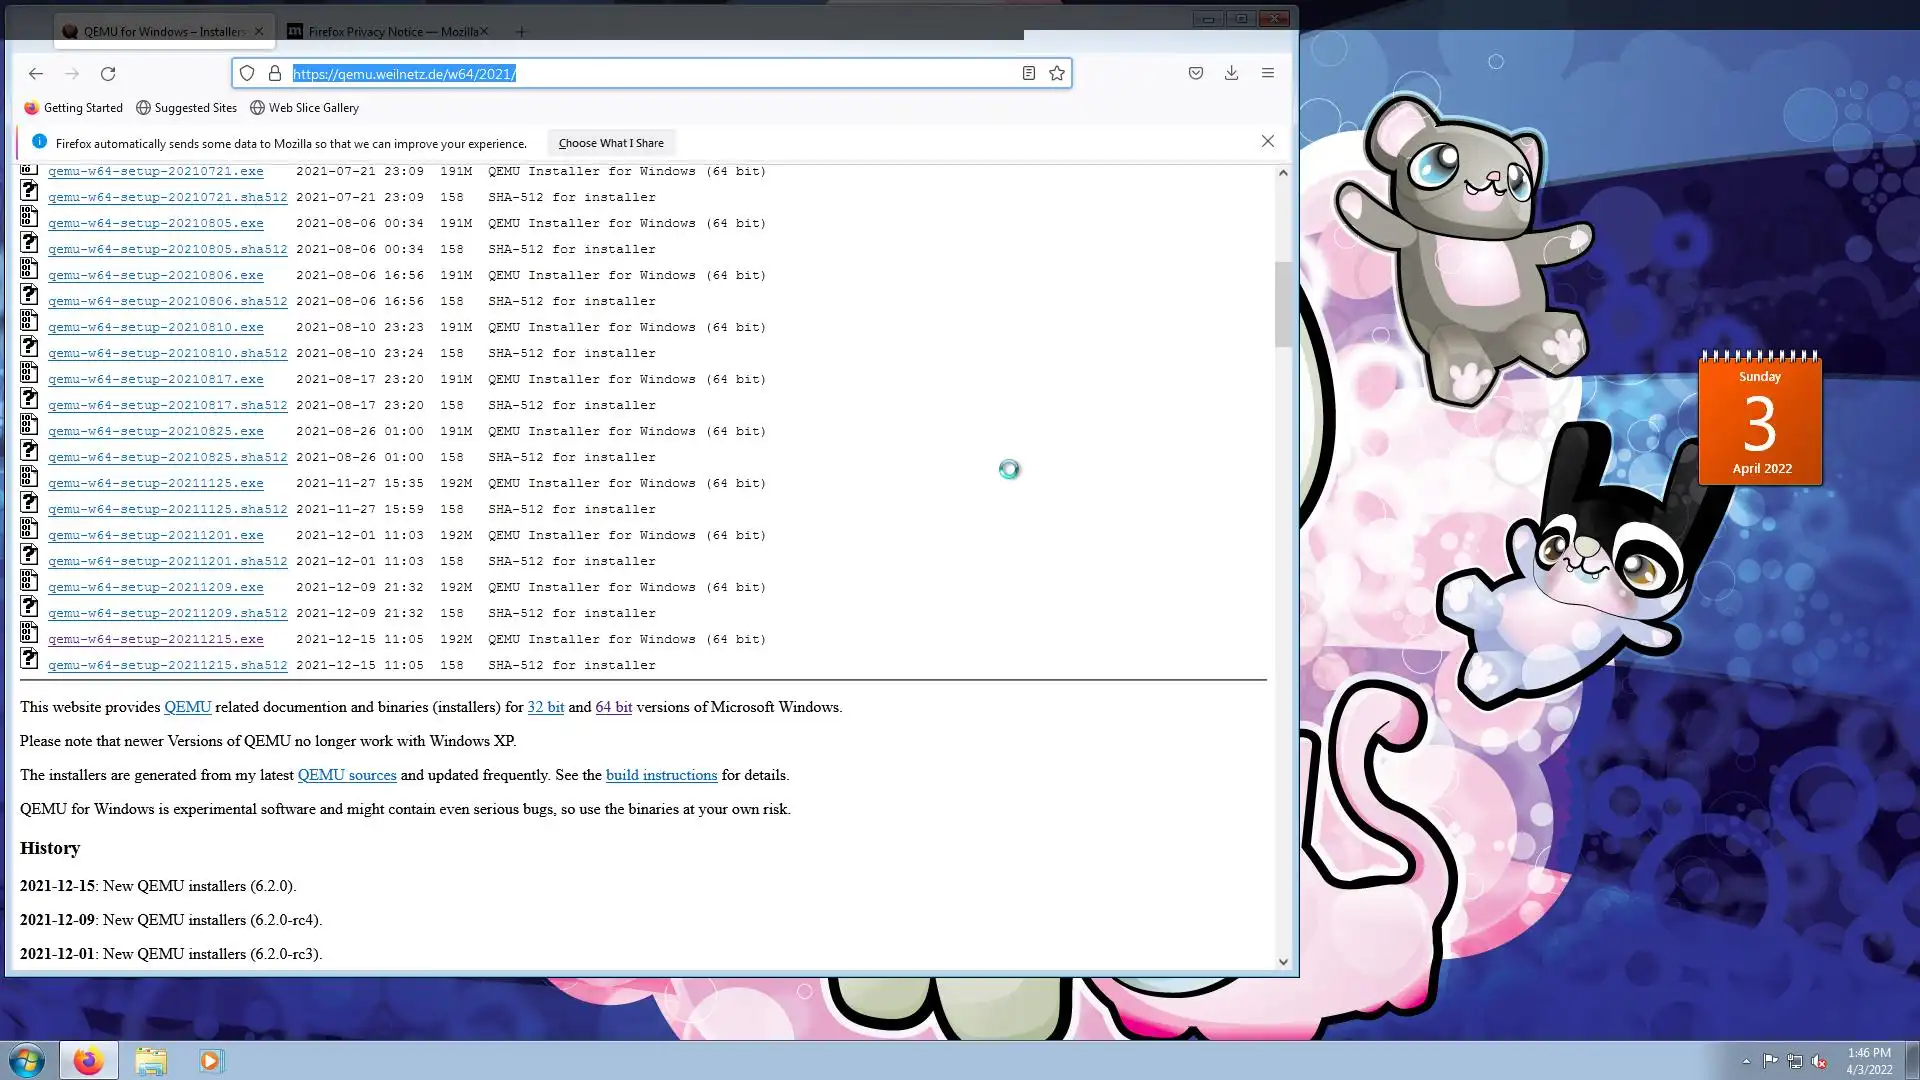Reload the current page

108,73
